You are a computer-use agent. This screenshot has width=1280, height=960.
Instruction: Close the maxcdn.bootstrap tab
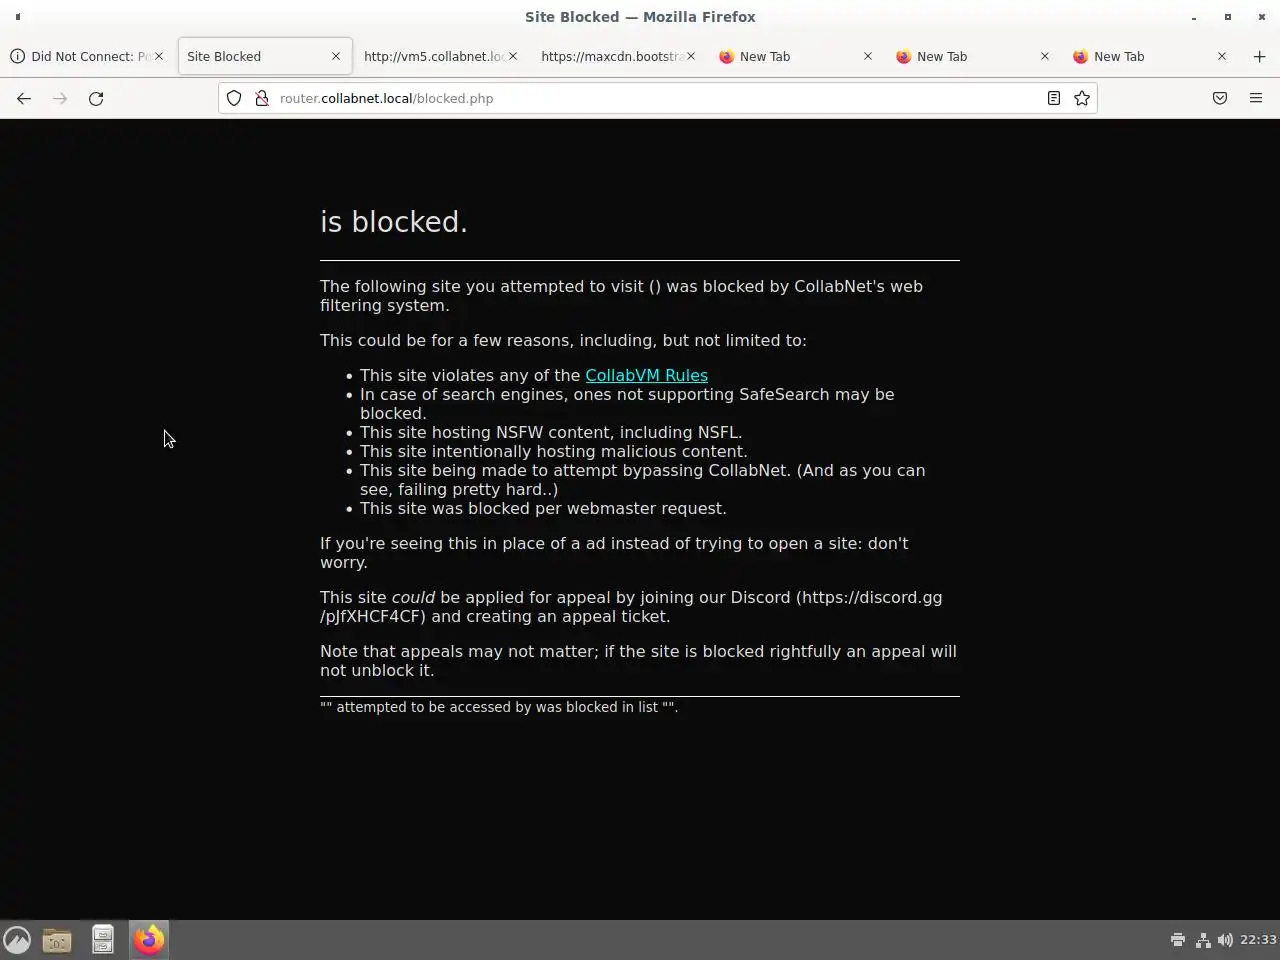[690, 56]
